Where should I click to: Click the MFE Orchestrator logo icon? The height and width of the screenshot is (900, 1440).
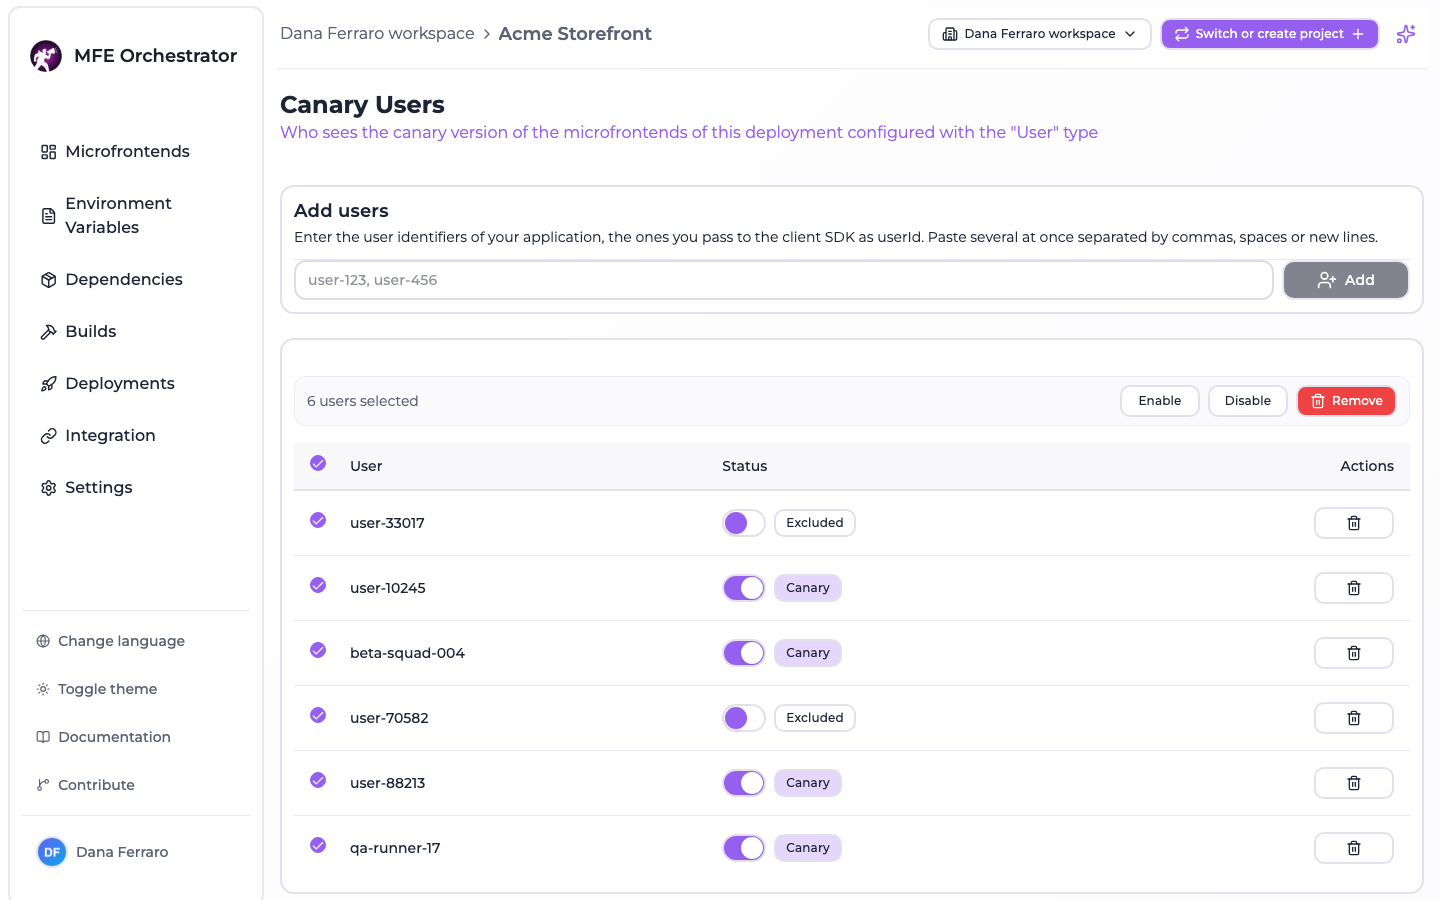(x=46, y=56)
